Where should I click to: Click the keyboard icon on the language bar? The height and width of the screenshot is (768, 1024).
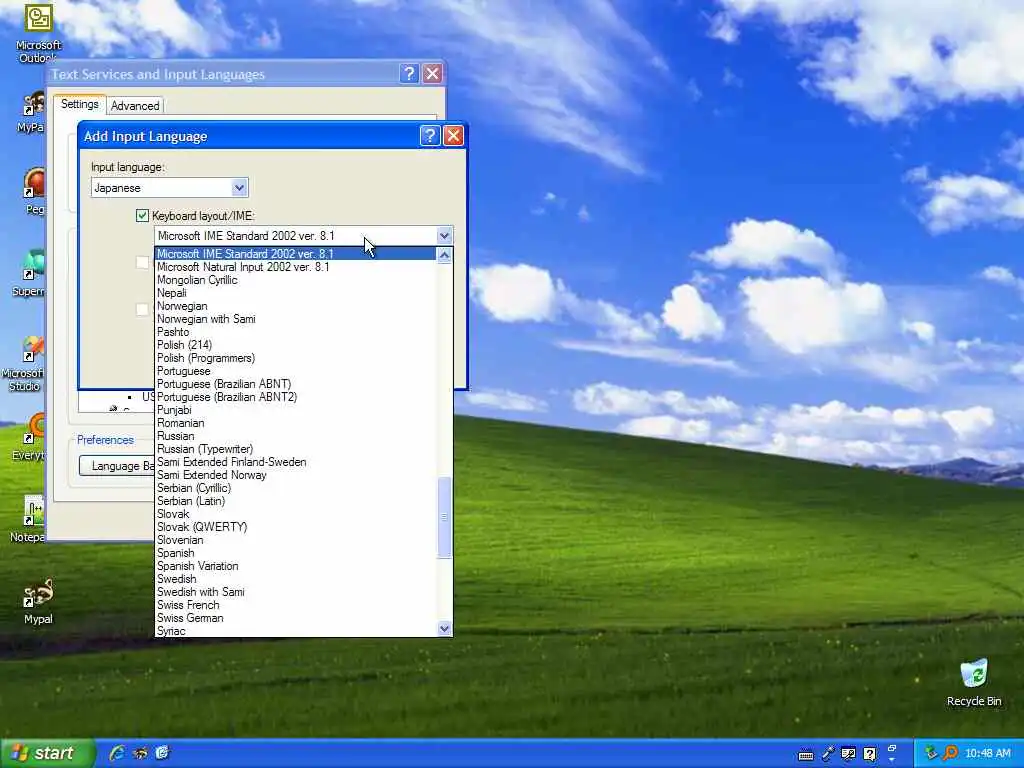(805, 755)
